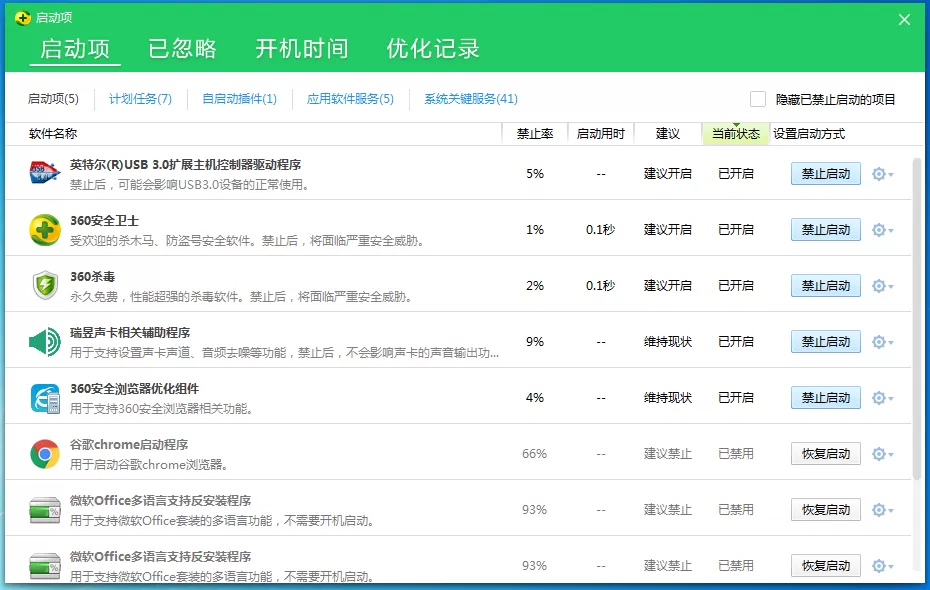930x590 pixels.
Task: Click 禁止启动 for 360杀毒
Action: tap(826, 286)
